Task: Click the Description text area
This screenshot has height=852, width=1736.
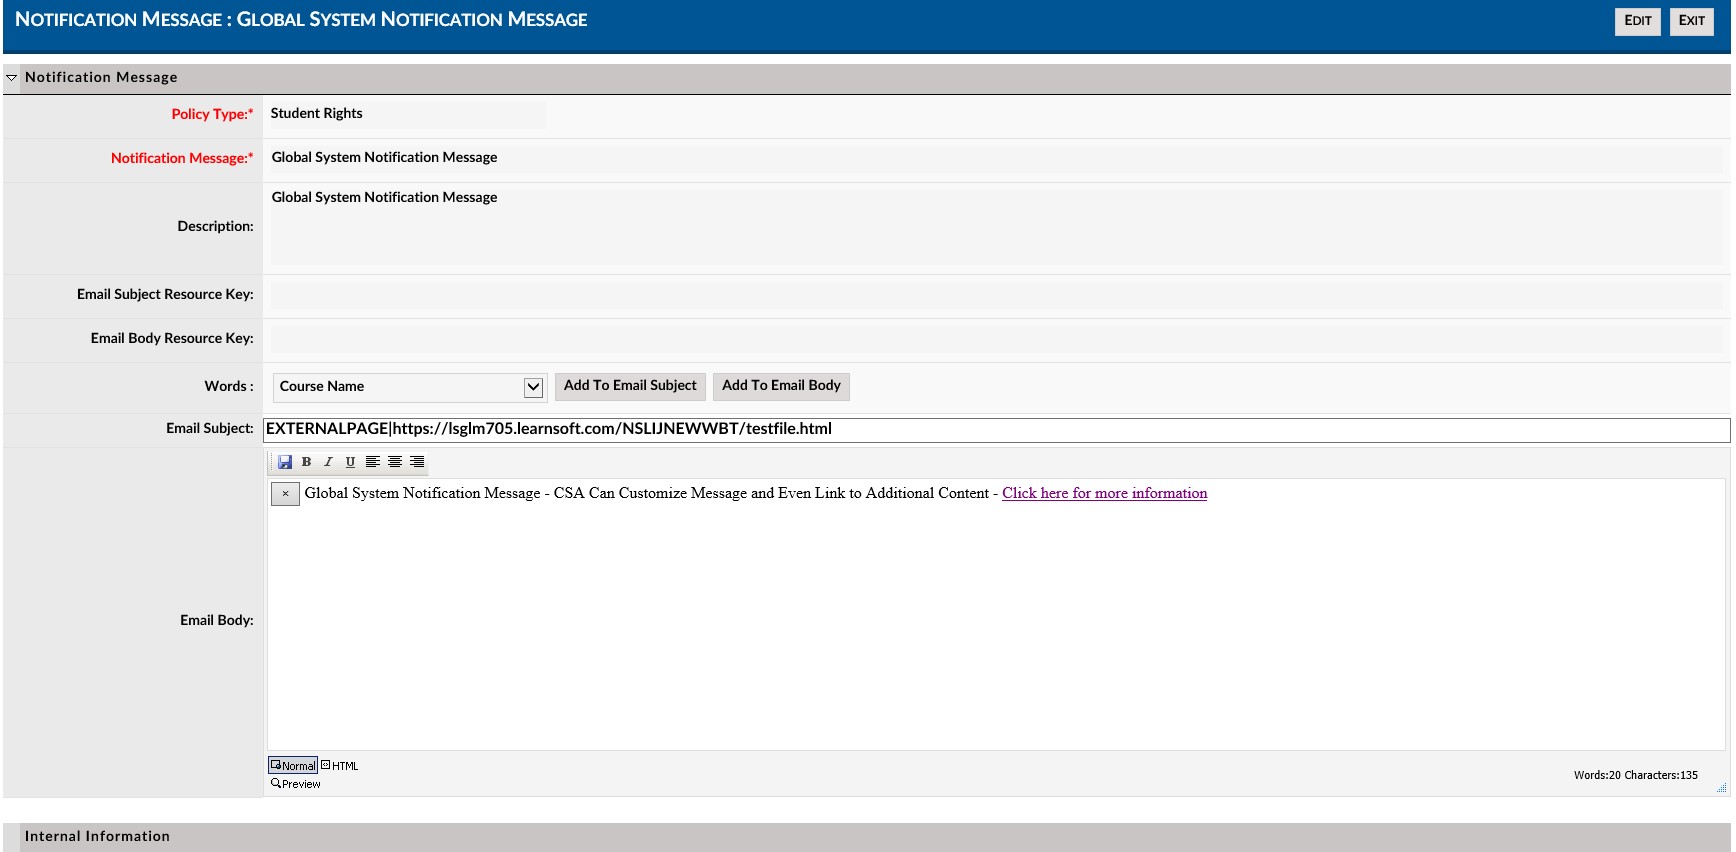Action: (996, 226)
